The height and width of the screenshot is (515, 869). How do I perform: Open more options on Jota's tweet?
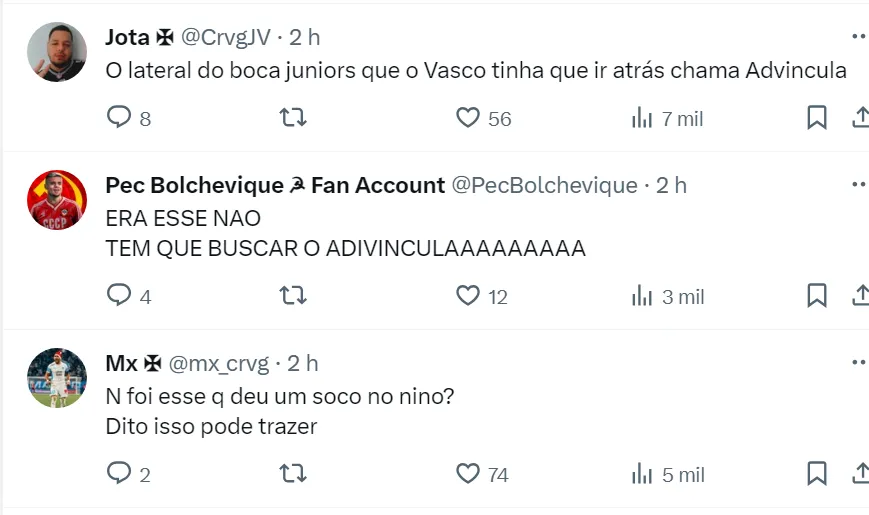point(859,37)
